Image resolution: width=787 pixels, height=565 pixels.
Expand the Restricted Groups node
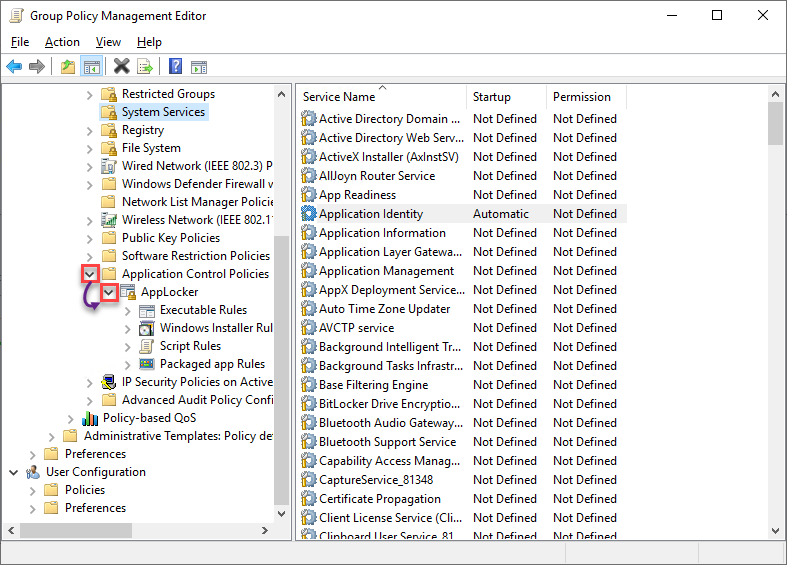tap(89, 95)
